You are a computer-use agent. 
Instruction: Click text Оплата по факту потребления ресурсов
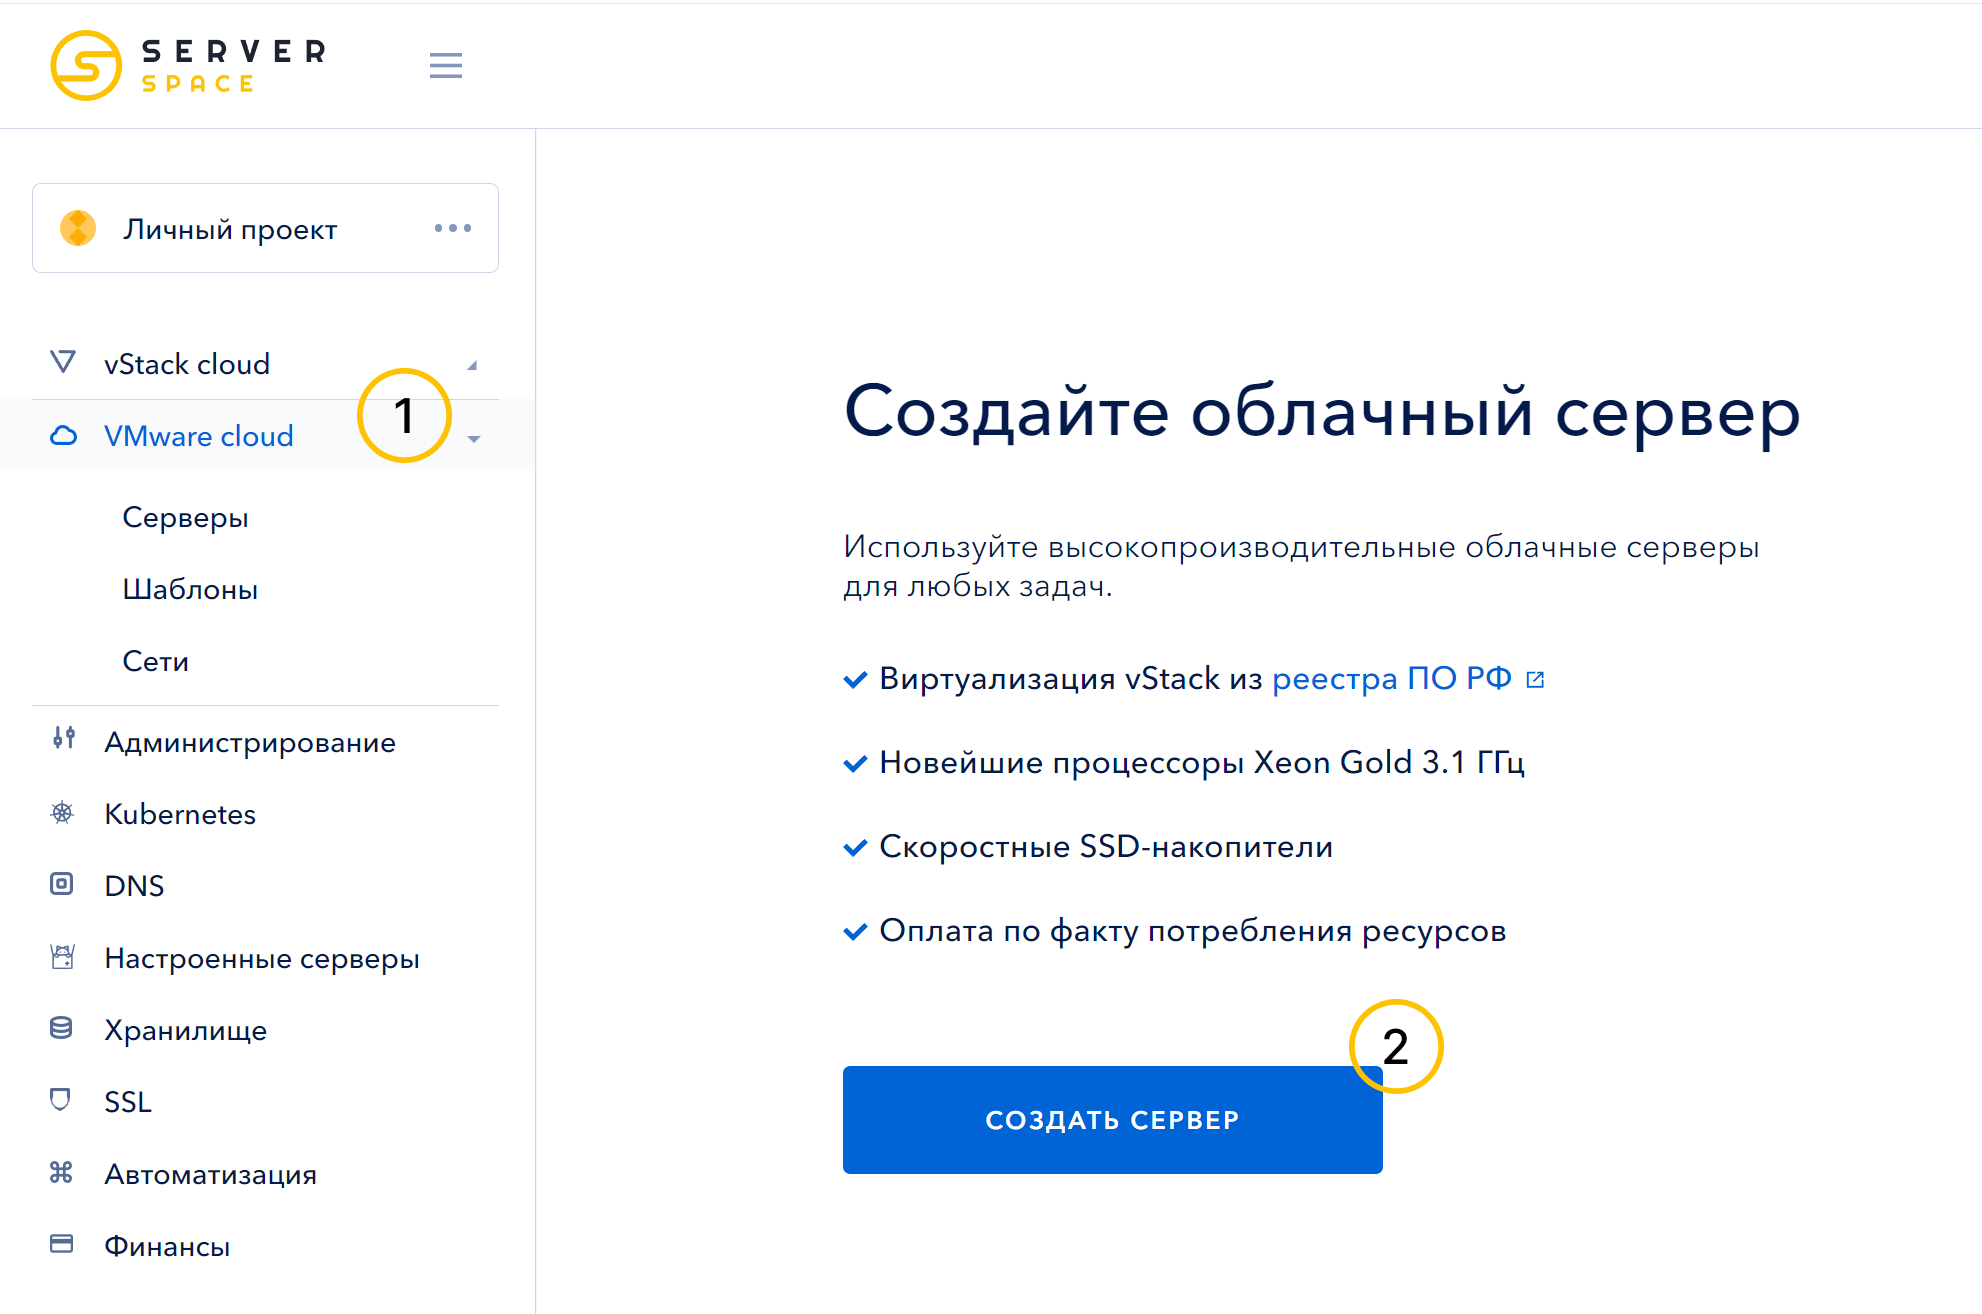[1192, 931]
